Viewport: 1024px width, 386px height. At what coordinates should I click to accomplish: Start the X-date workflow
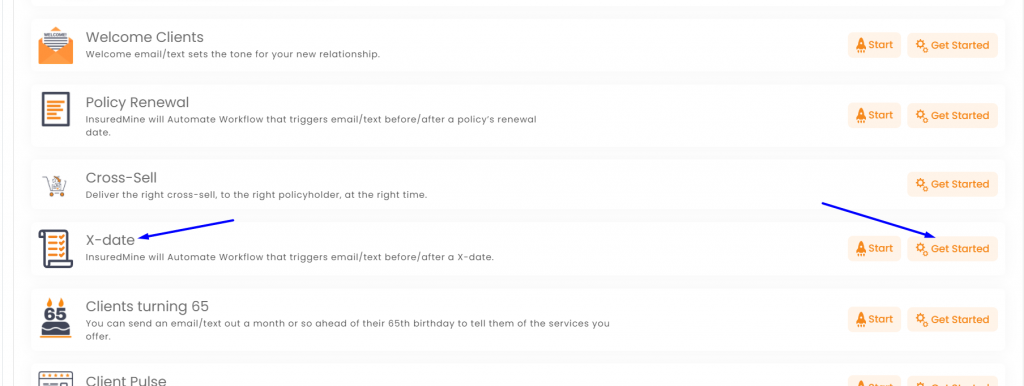874,248
